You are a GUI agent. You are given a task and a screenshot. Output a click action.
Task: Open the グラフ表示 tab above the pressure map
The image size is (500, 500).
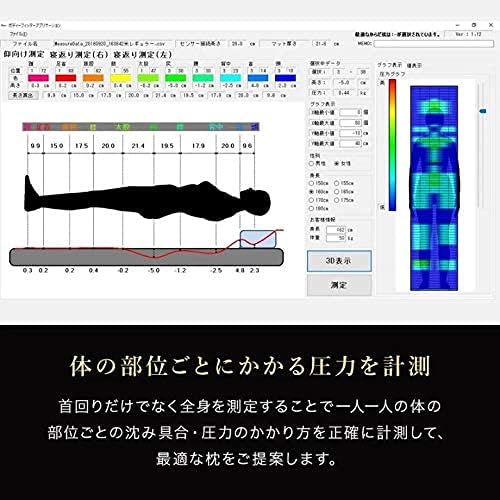389,65
